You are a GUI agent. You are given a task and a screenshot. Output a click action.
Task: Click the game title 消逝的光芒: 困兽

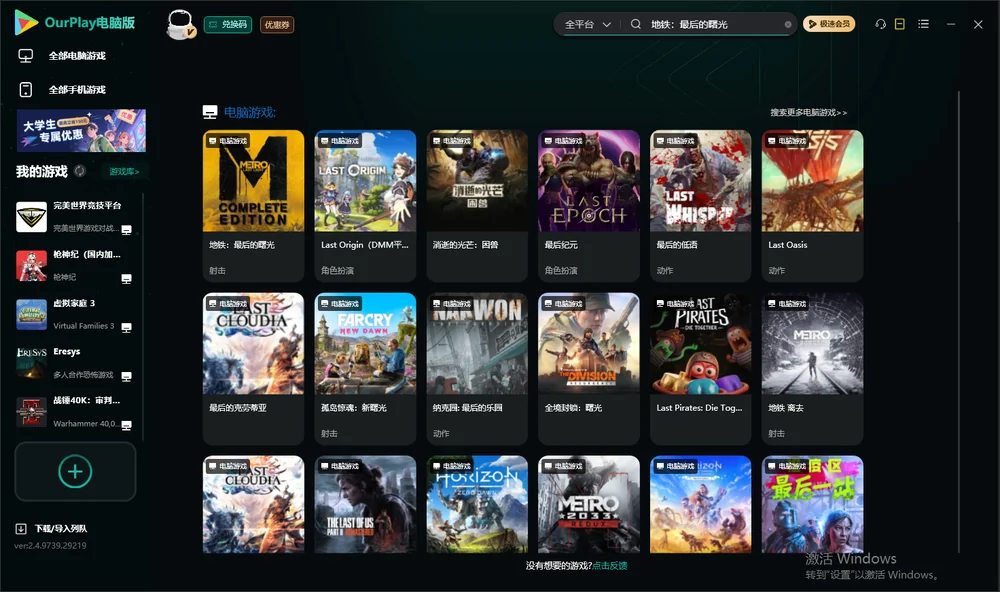pos(466,245)
